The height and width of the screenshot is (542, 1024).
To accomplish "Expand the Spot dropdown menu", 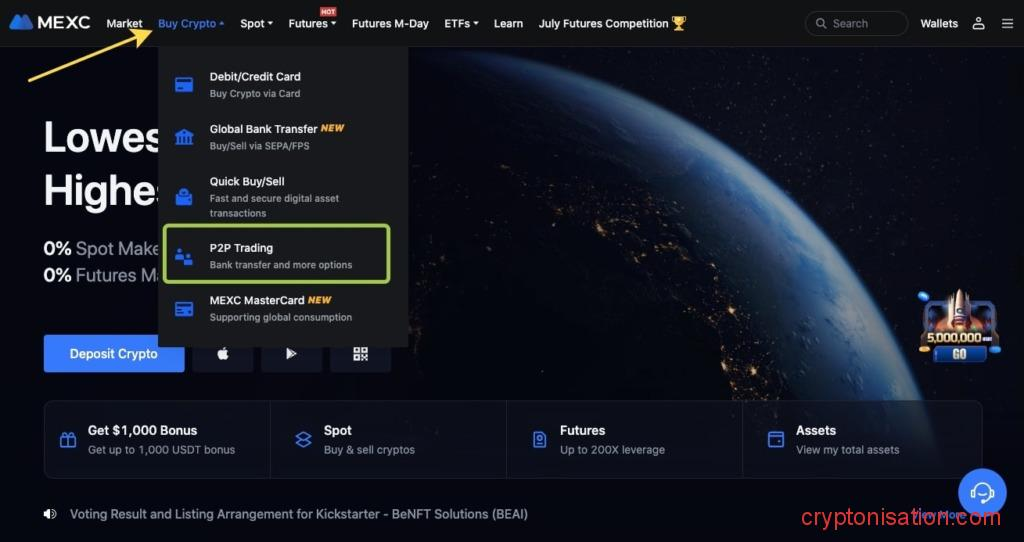I will tap(256, 23).
